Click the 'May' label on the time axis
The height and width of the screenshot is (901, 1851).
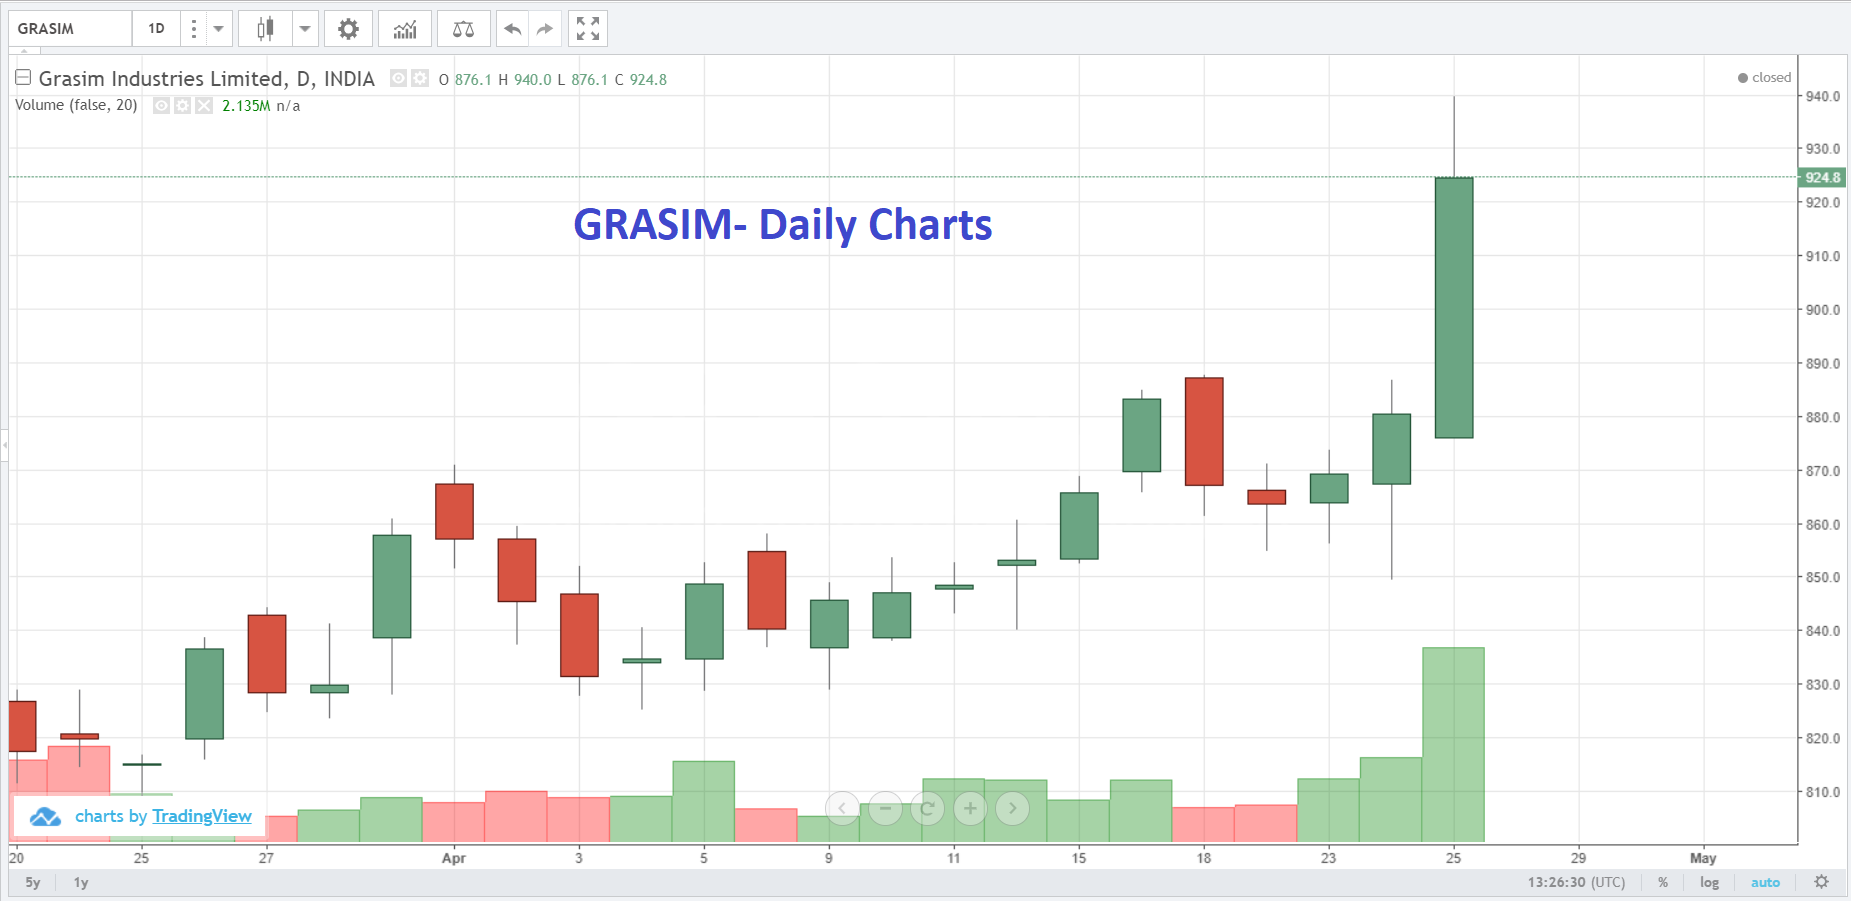point(1703,858)
